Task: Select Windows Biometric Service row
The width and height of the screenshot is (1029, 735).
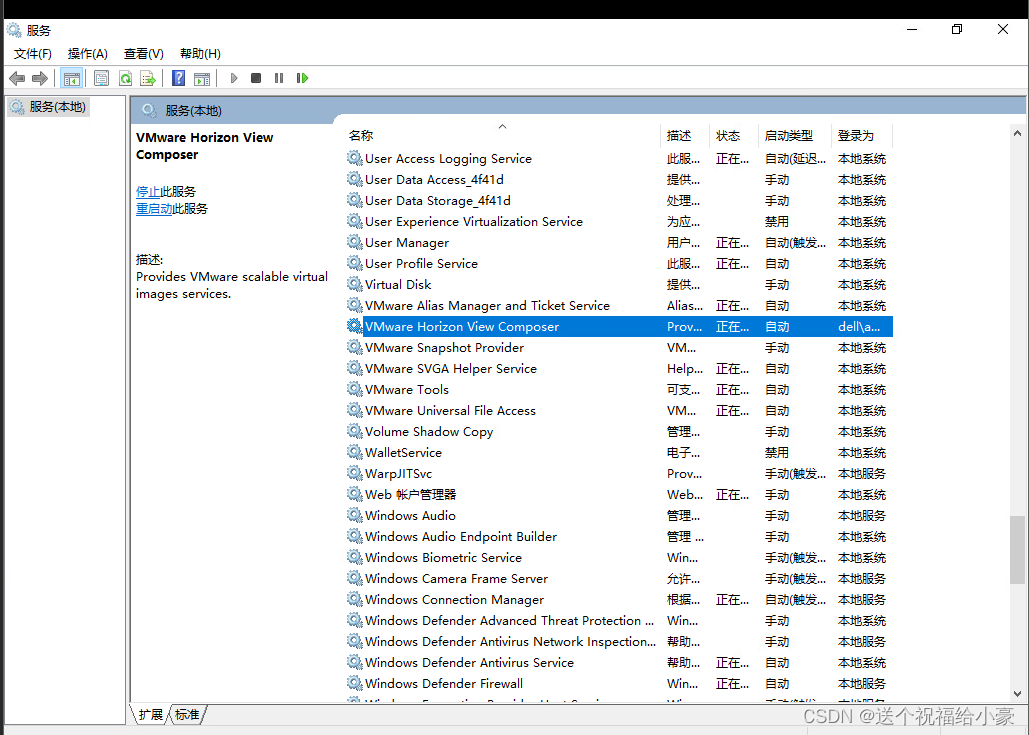Action: [x=620, y=557]
